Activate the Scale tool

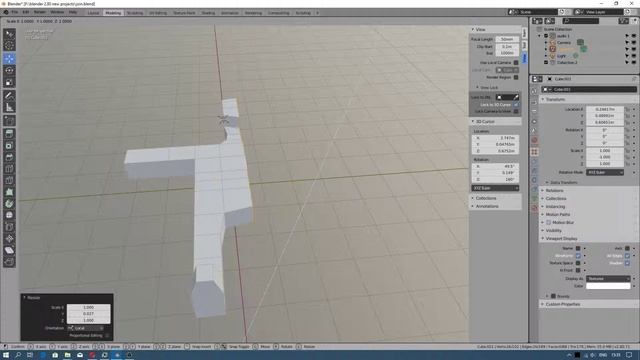point(9,82)
